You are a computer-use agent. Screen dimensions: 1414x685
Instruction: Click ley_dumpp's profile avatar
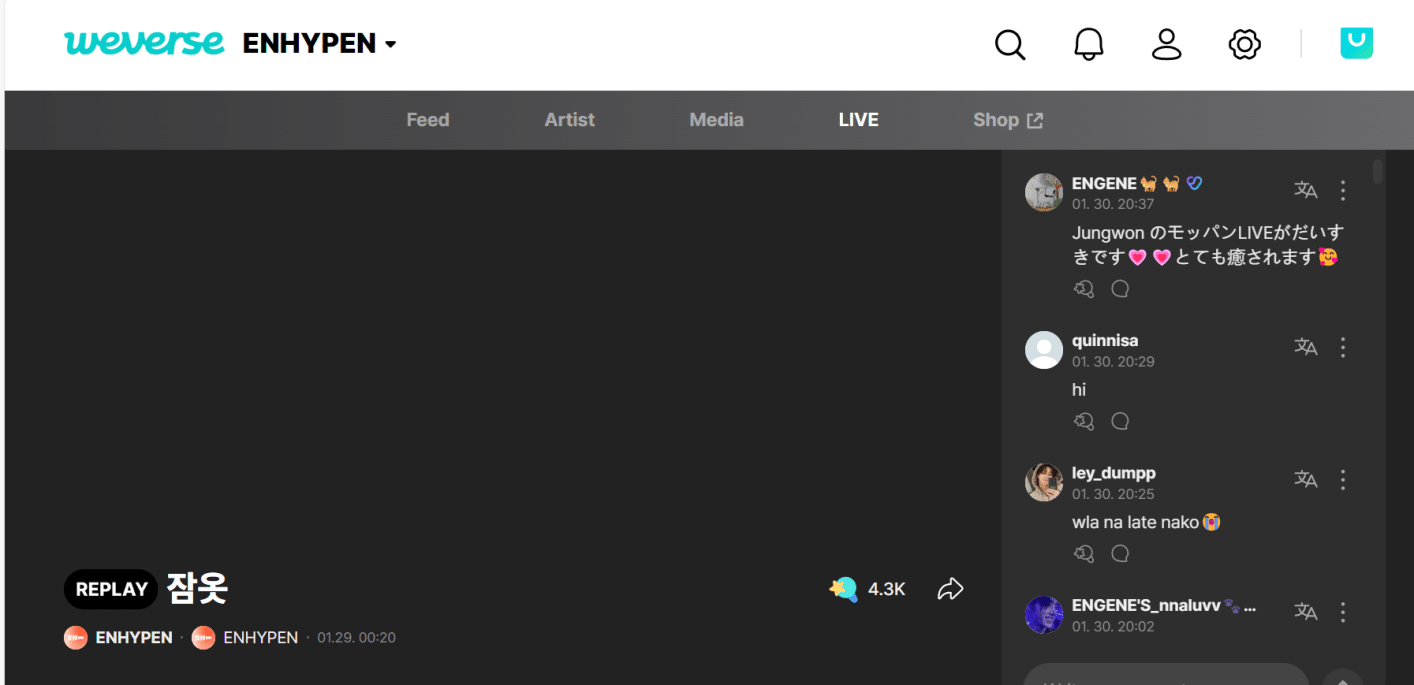[1044, 482]
